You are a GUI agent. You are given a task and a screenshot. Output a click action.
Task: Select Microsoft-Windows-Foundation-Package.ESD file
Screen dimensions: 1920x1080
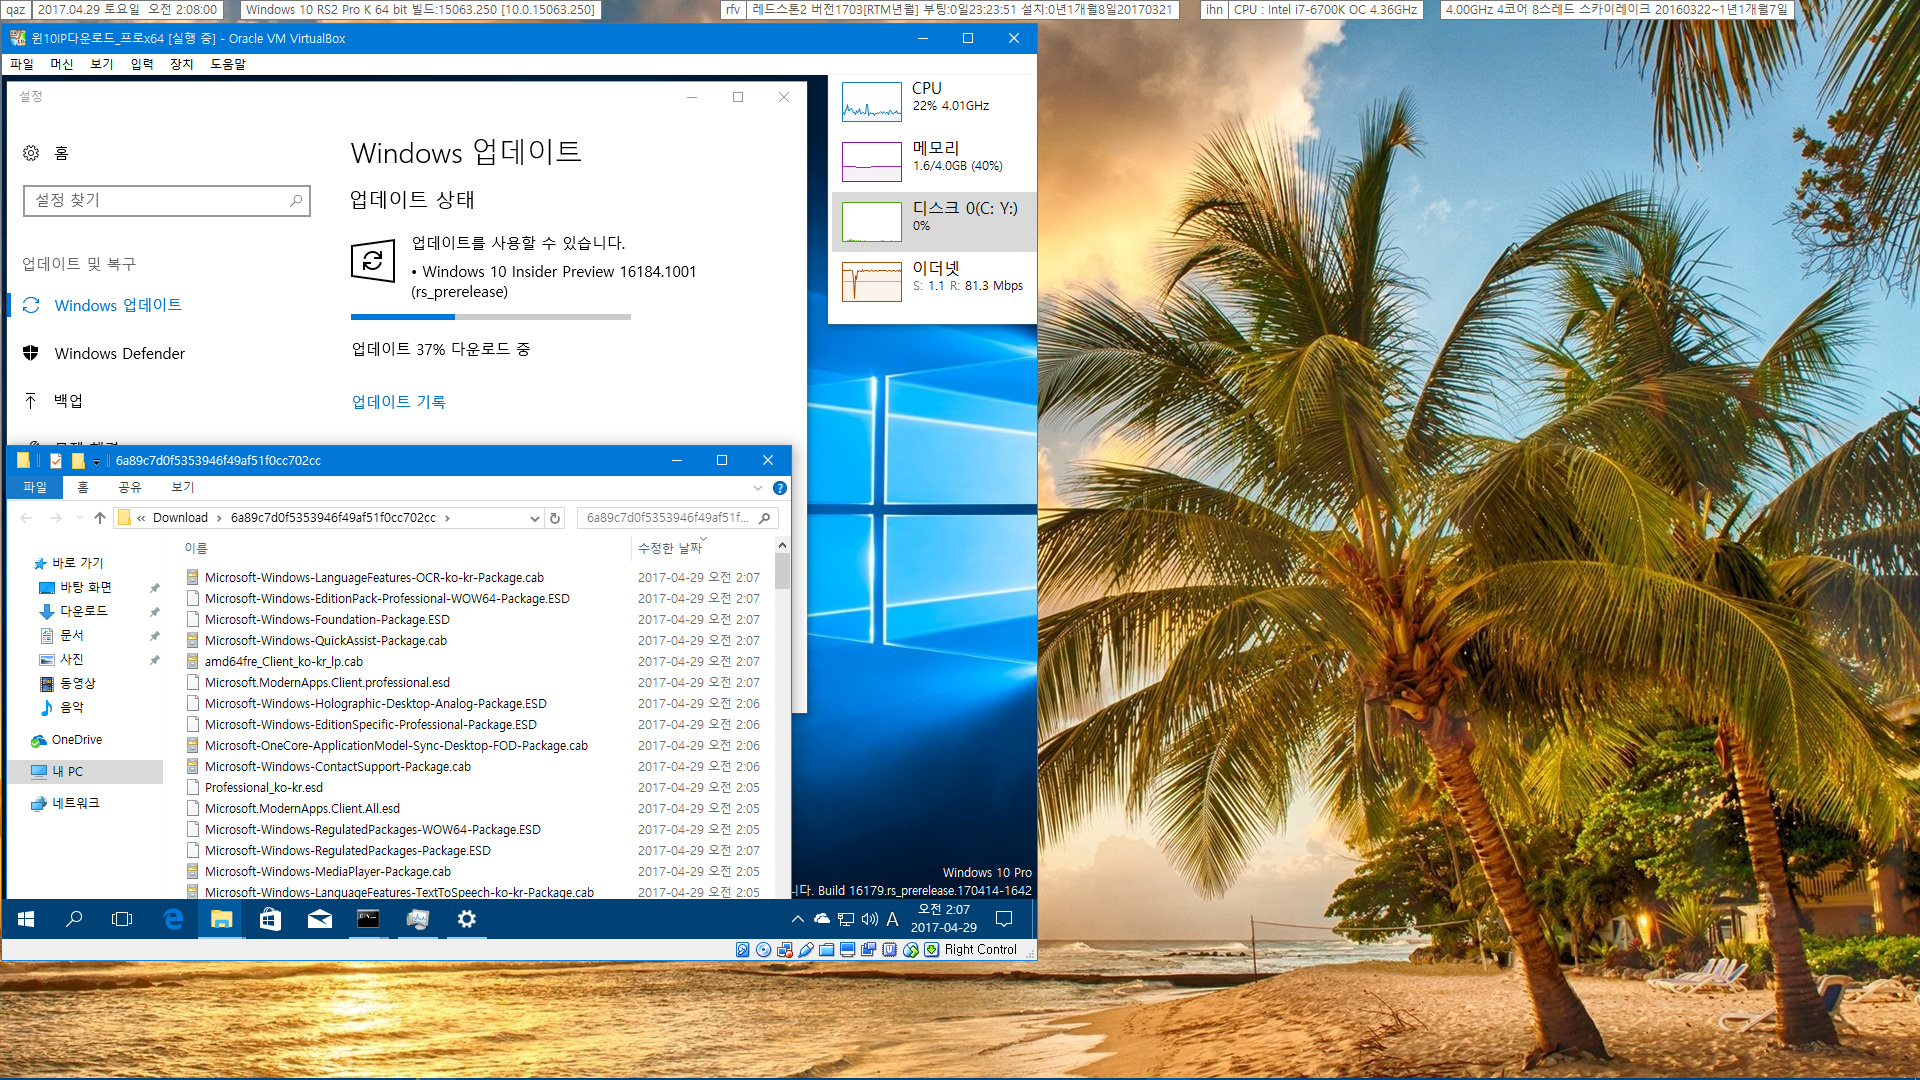(x=327, y=620)
